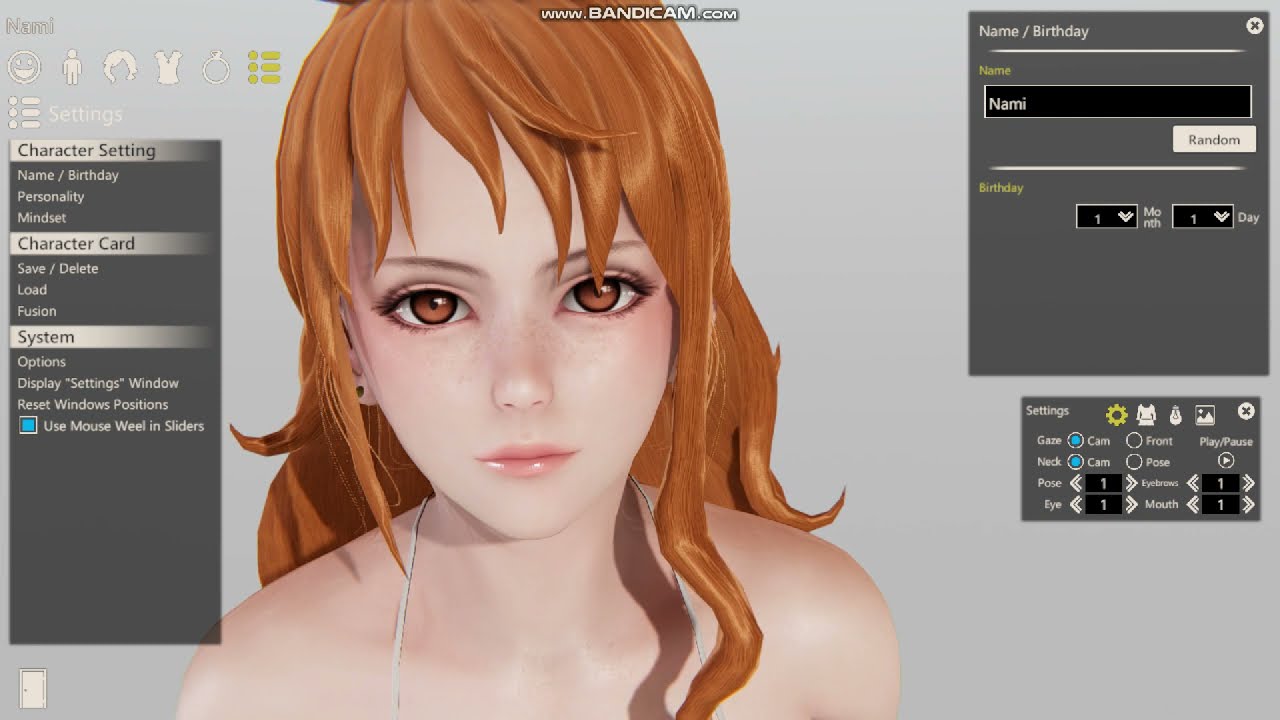Image resolution: width=1280 pixels, height=720 pixels.
Task: Click the Character Card section header
Action: pos(115,243)
